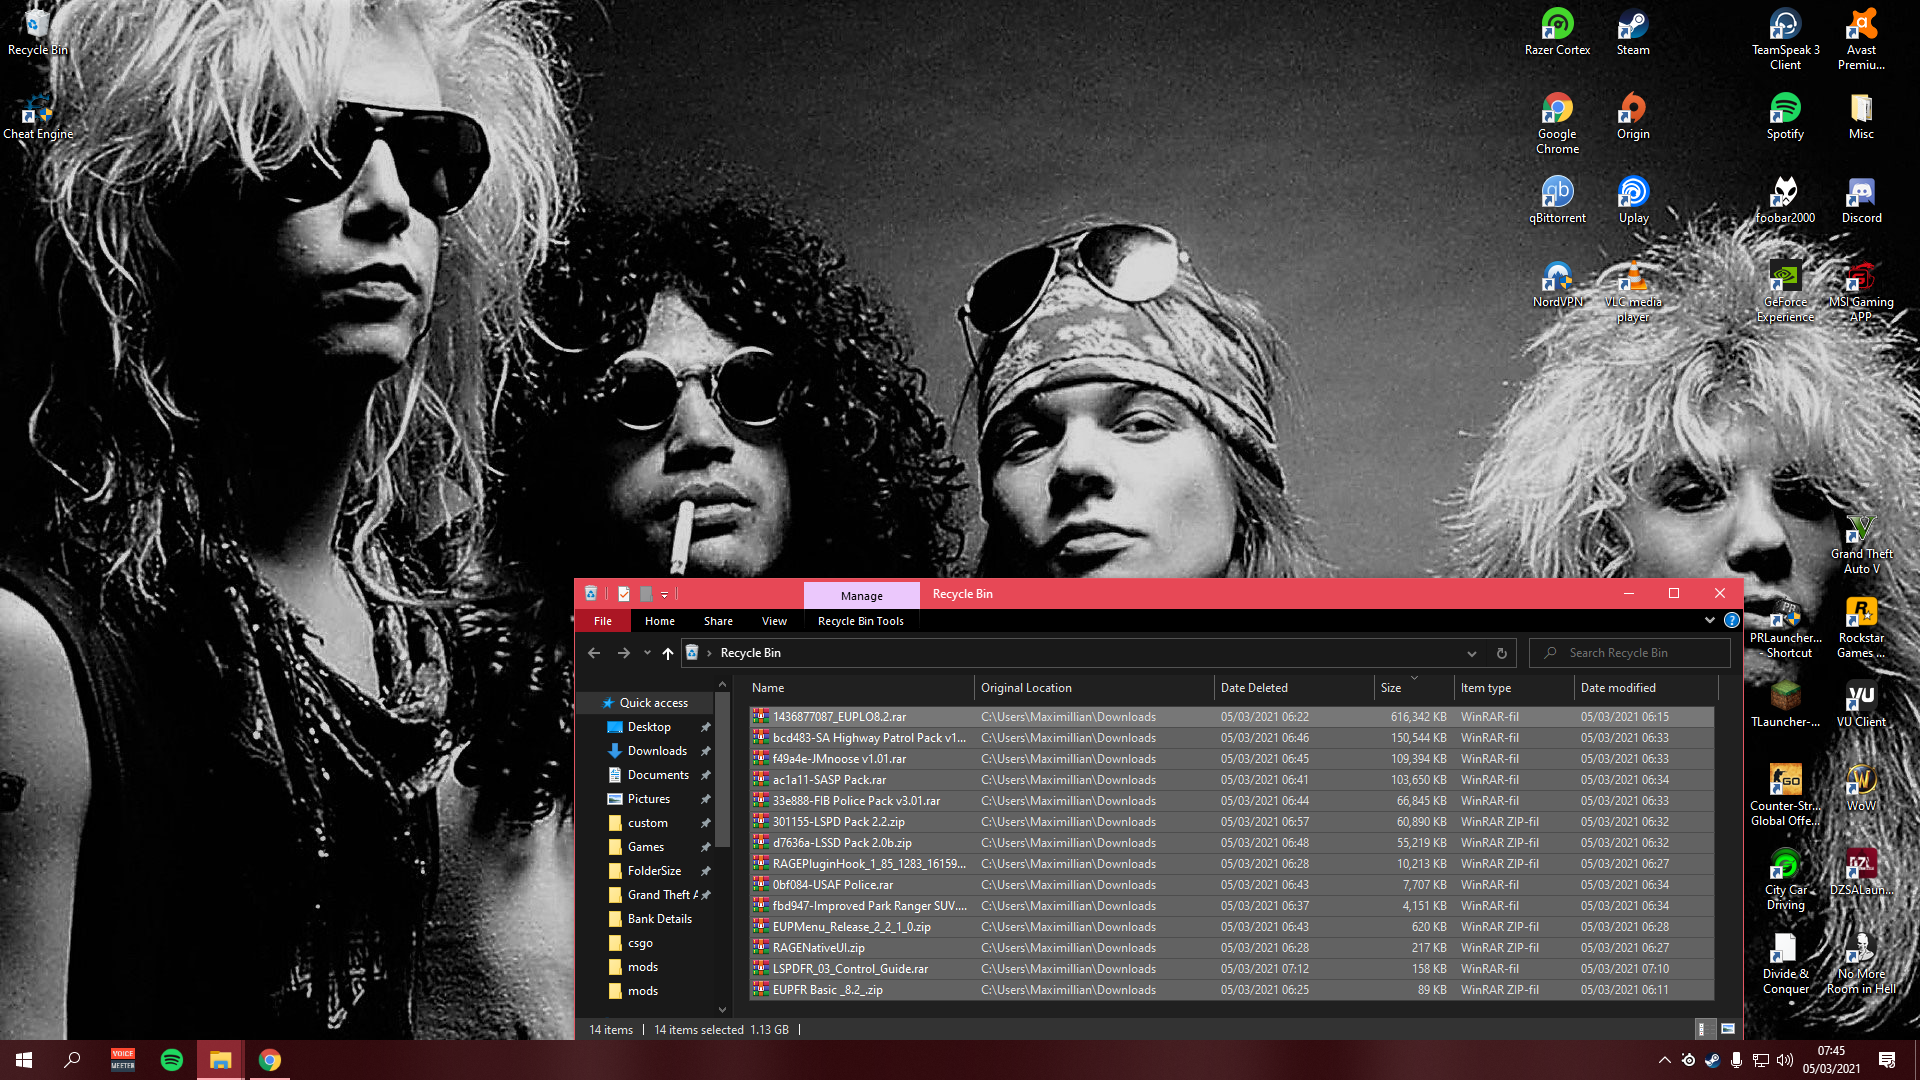The image size is (1920, 1080).
Task: Click the Help question mark icon
Action: point(1732,620)
